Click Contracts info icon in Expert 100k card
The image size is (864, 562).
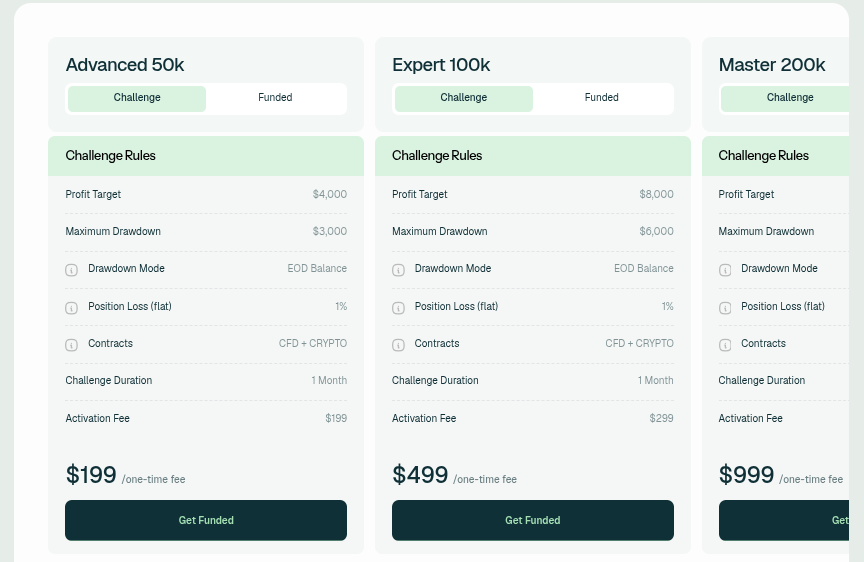(398, 345)
